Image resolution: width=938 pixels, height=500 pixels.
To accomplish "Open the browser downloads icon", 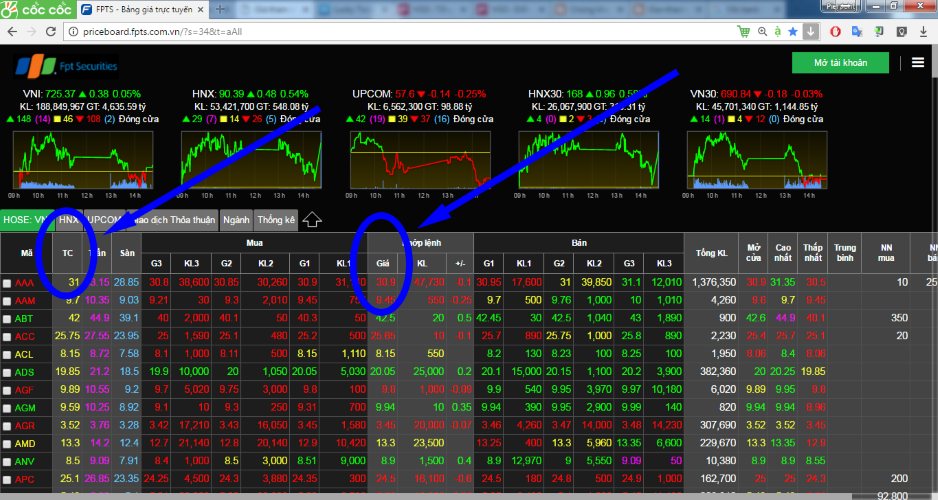I will tap(923, 32).
